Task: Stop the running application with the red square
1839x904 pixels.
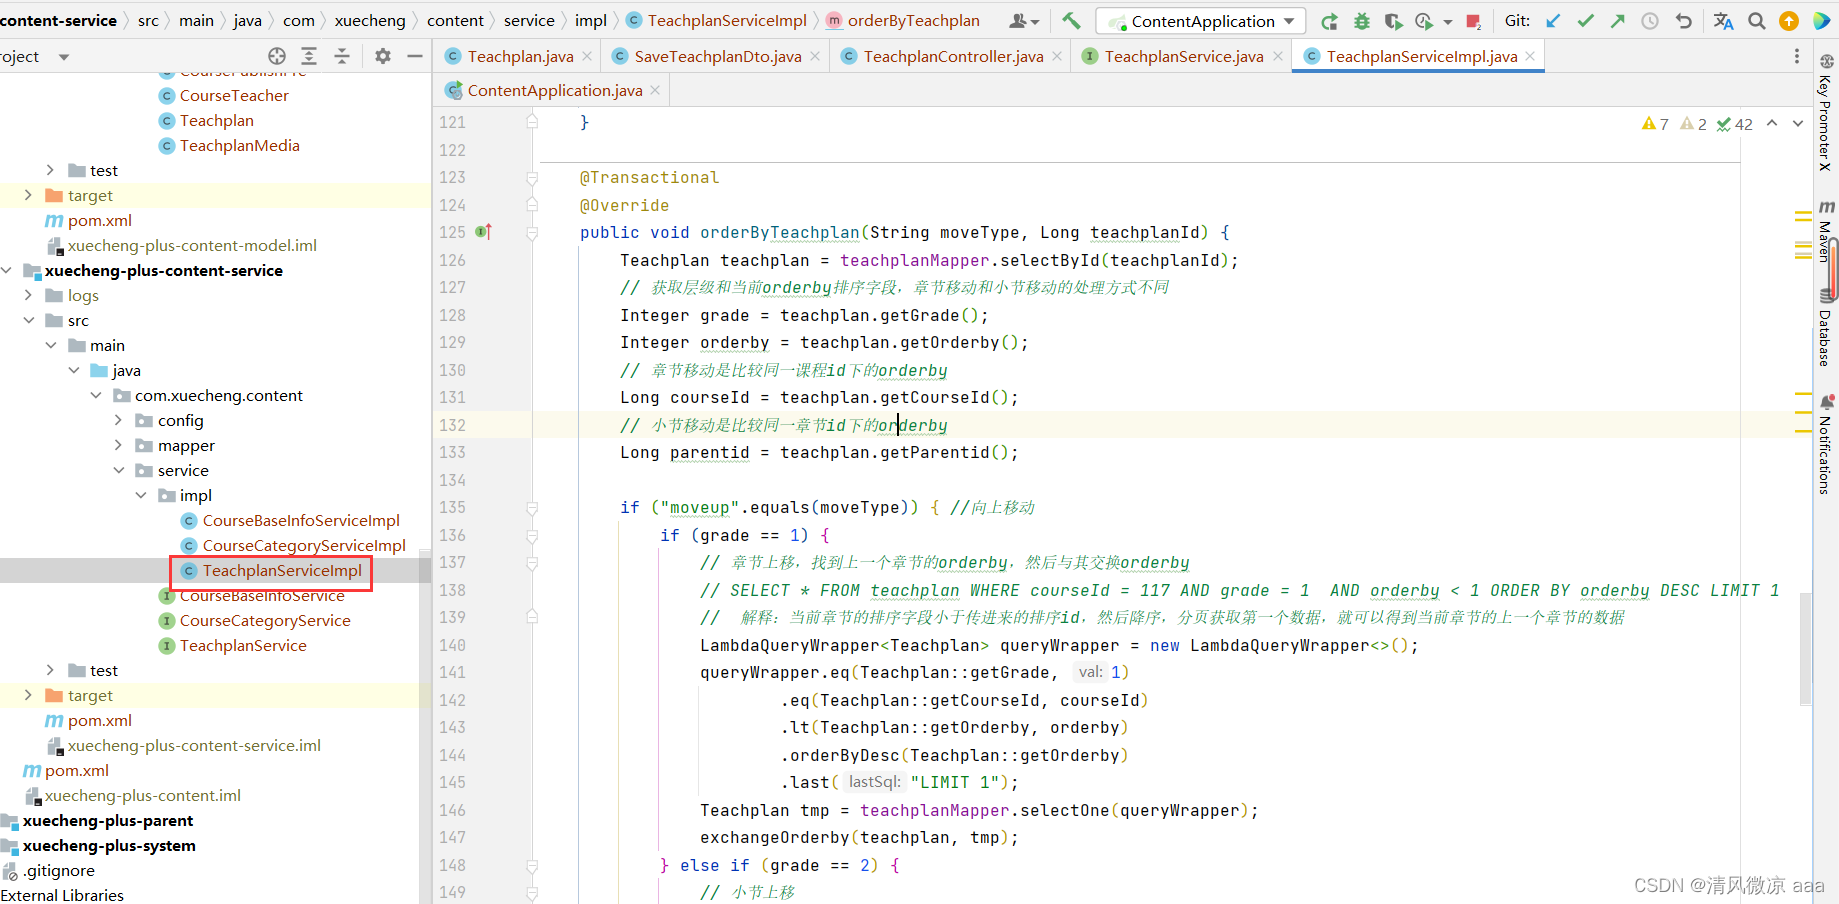Action: coord(1473,21)
